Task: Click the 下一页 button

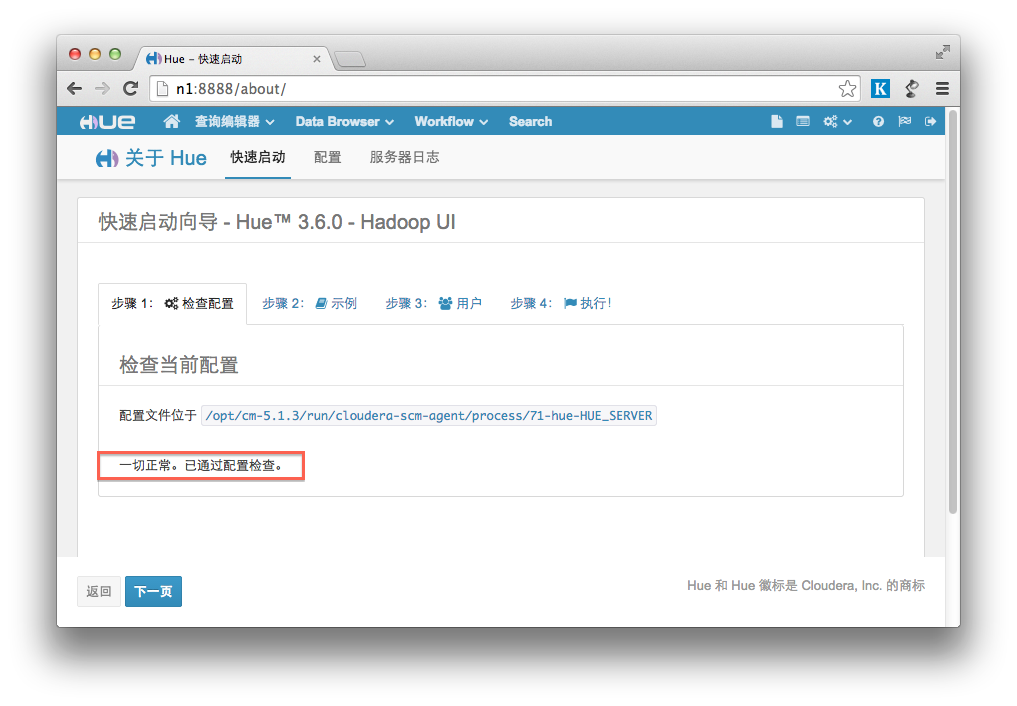Action: 153,591
